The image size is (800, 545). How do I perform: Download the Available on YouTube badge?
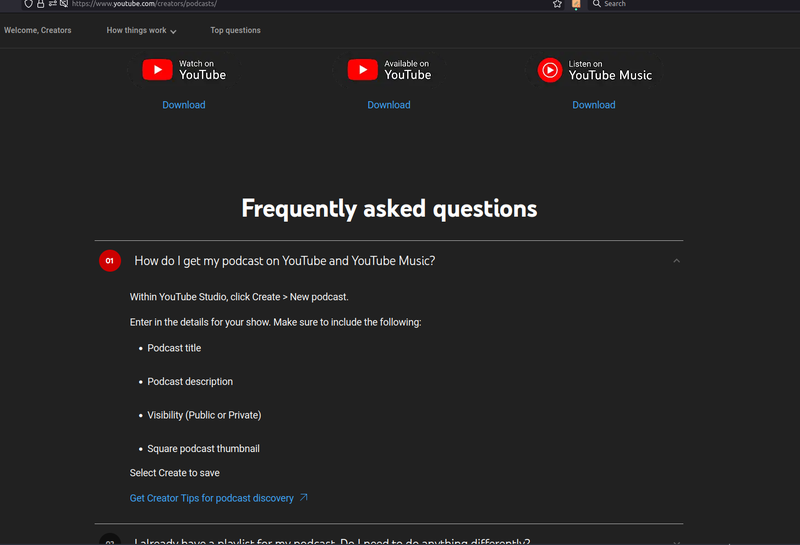(x=389, y=105)
